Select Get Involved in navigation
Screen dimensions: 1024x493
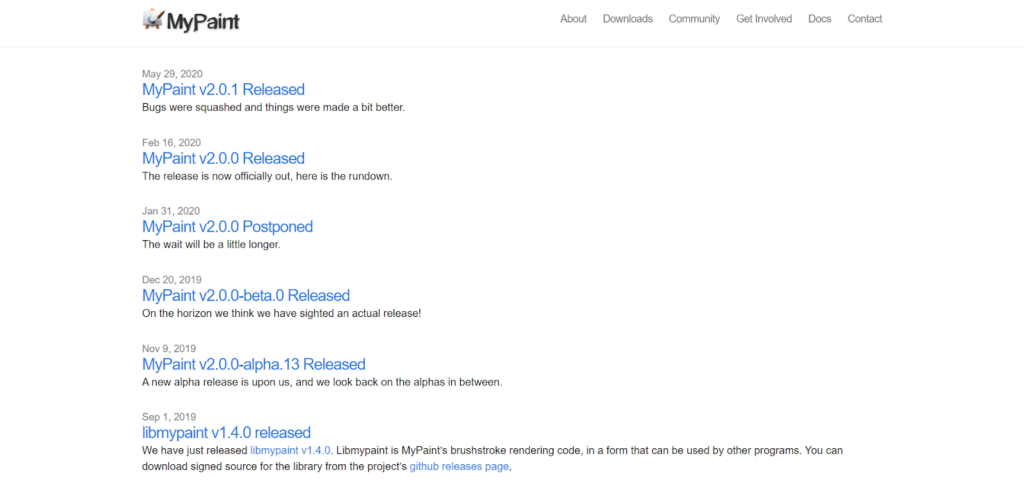click(764, 19)
